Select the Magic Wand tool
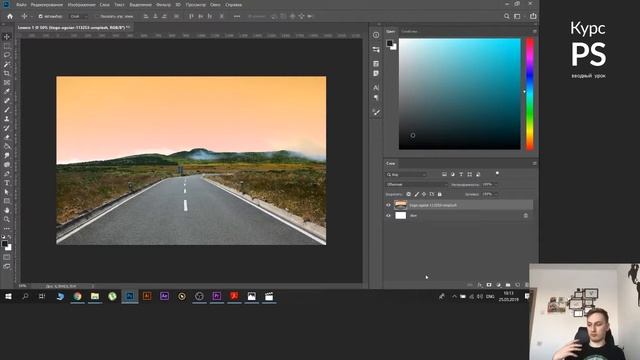 point(7,64)
